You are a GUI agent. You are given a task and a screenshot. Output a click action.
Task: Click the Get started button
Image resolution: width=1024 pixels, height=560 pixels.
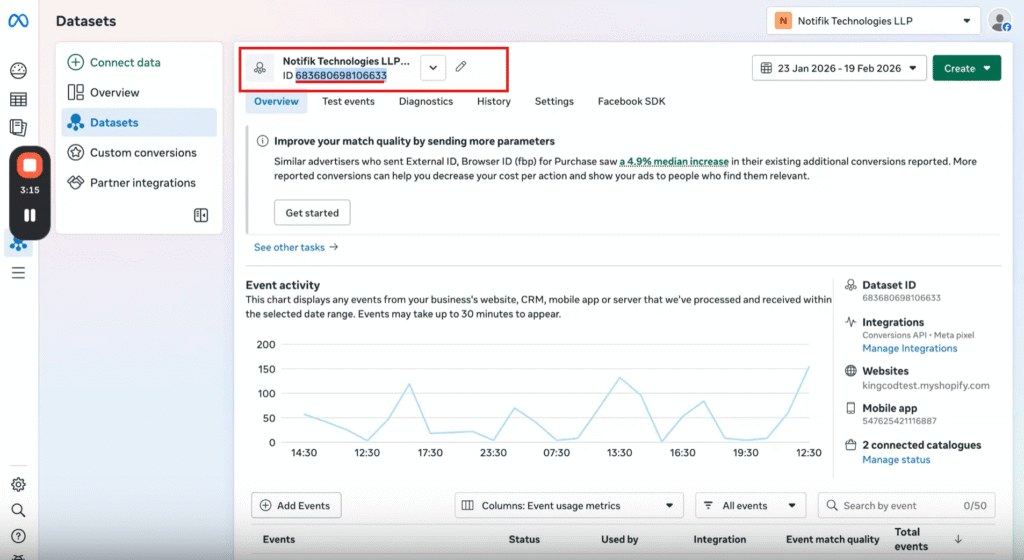click(x=312, y=213)
